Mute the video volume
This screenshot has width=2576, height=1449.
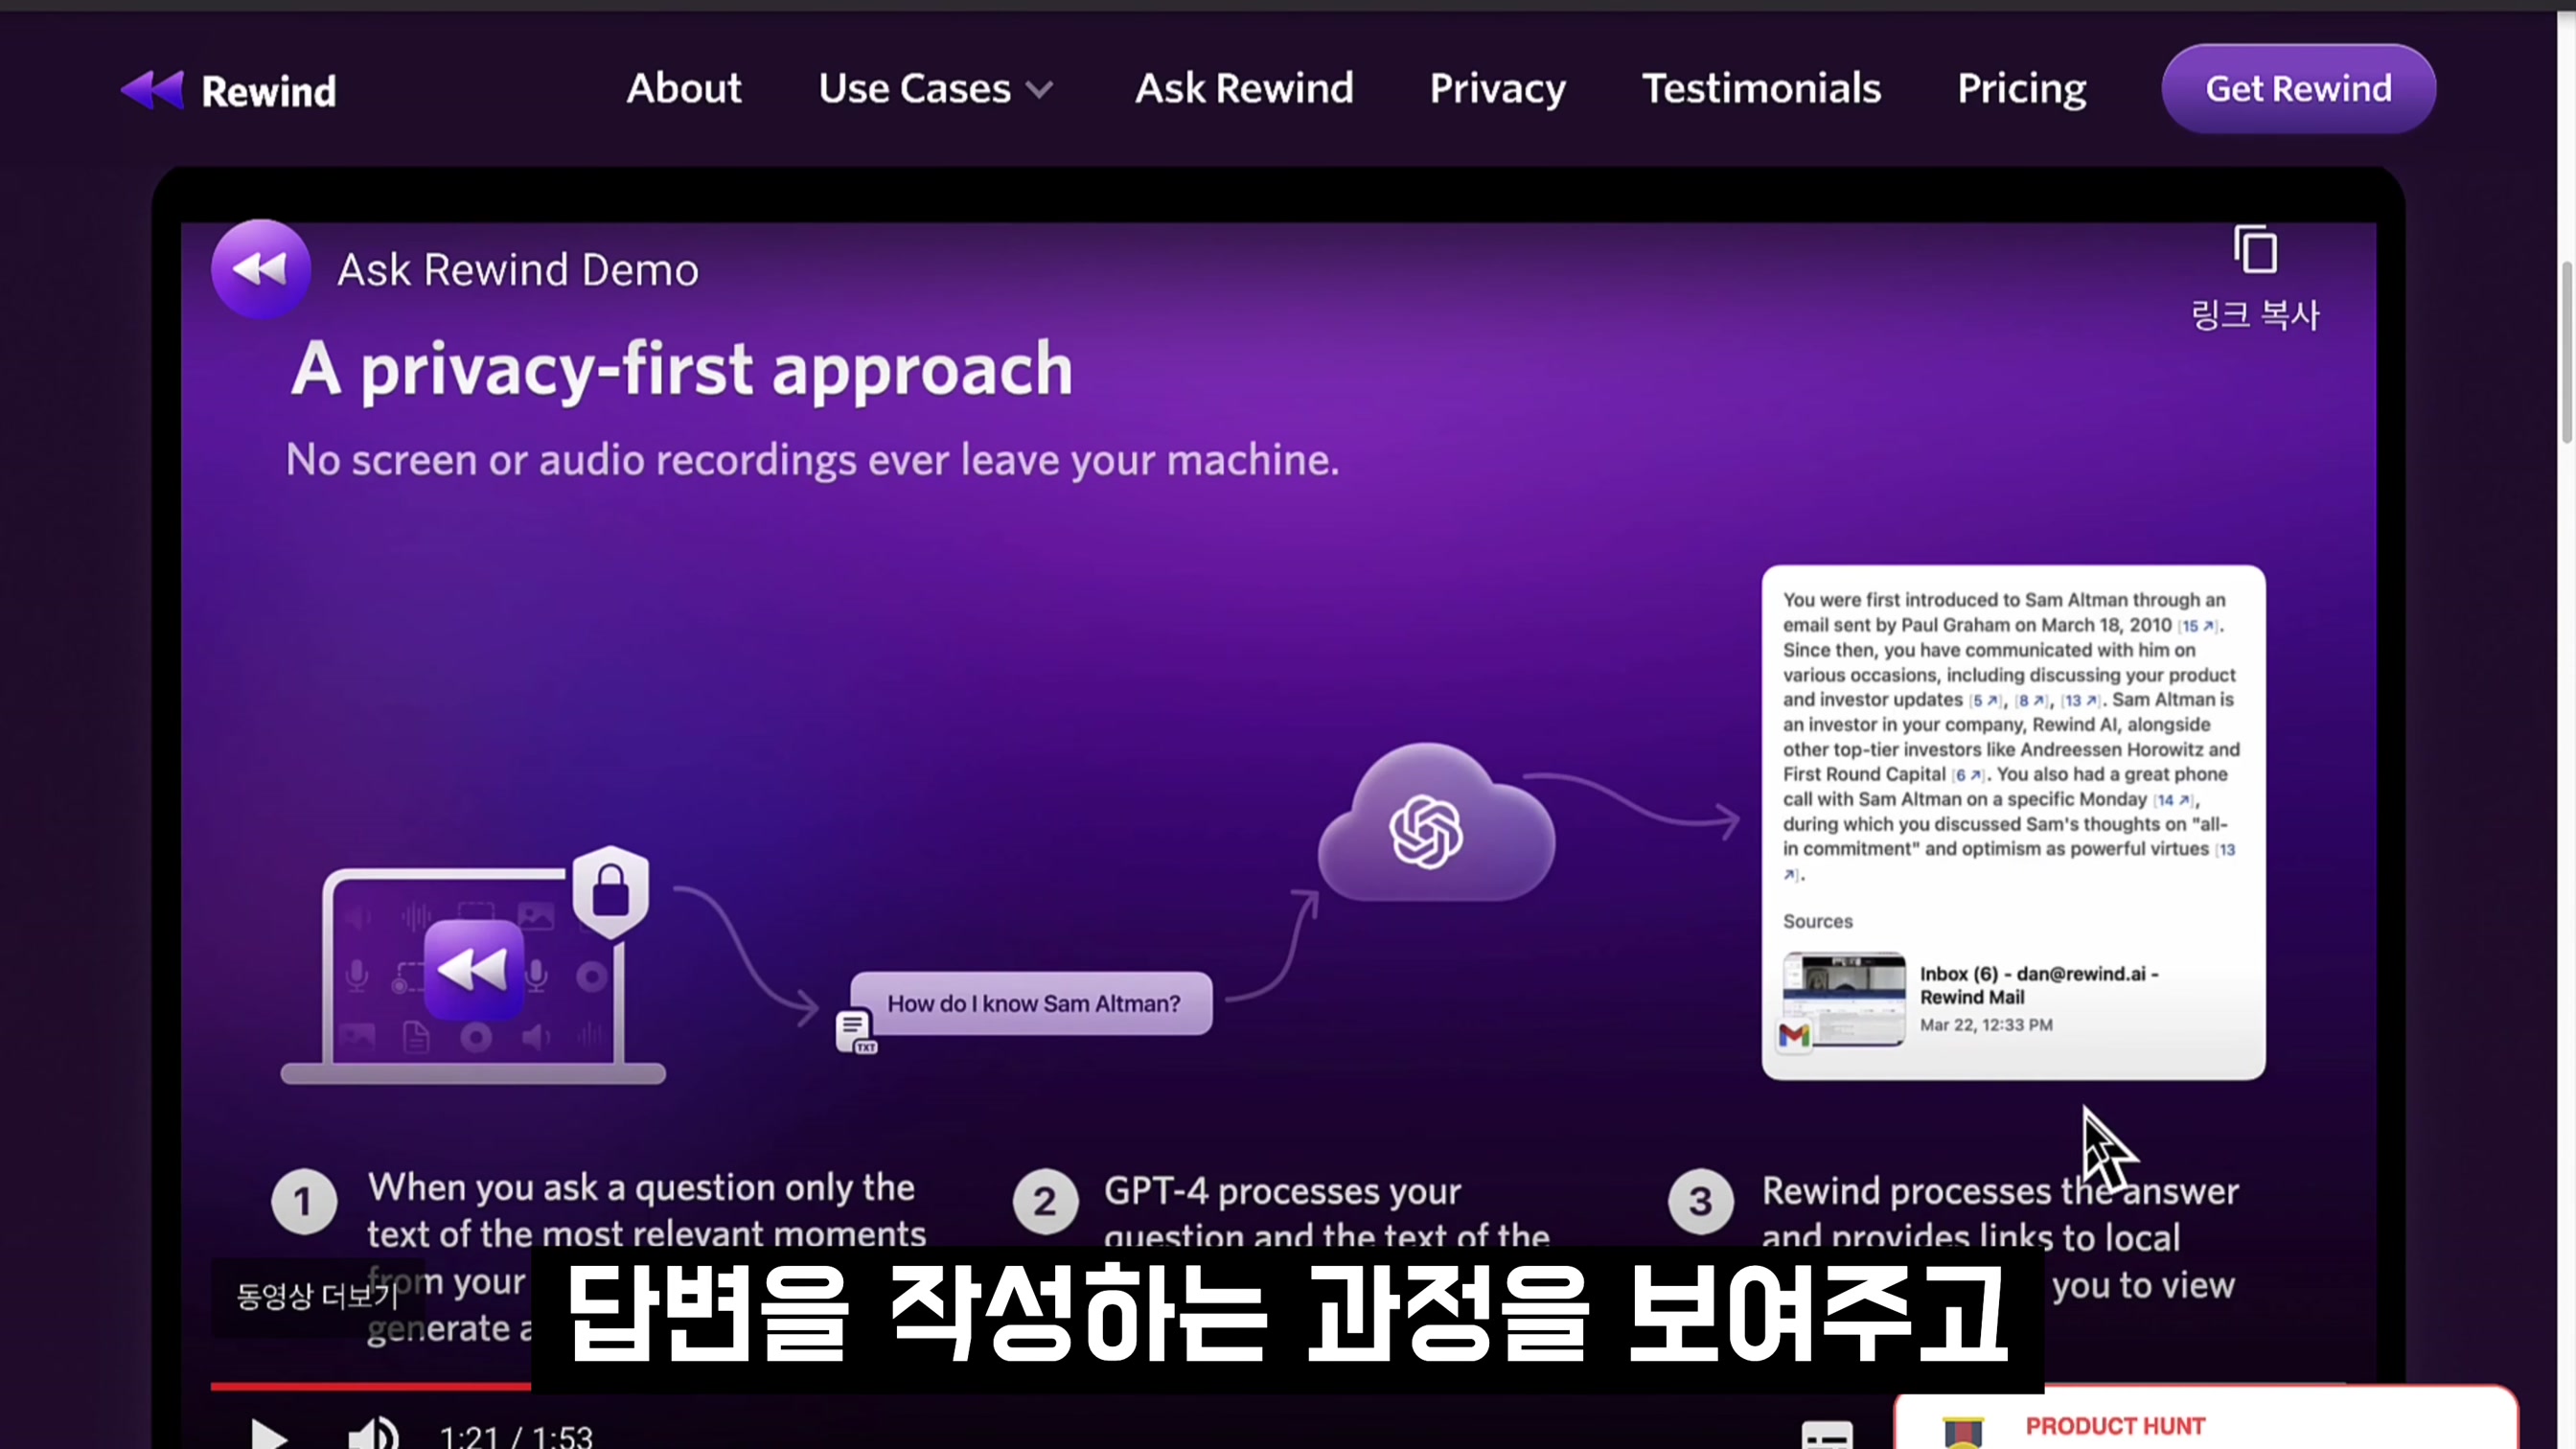tap(372, 1436)
